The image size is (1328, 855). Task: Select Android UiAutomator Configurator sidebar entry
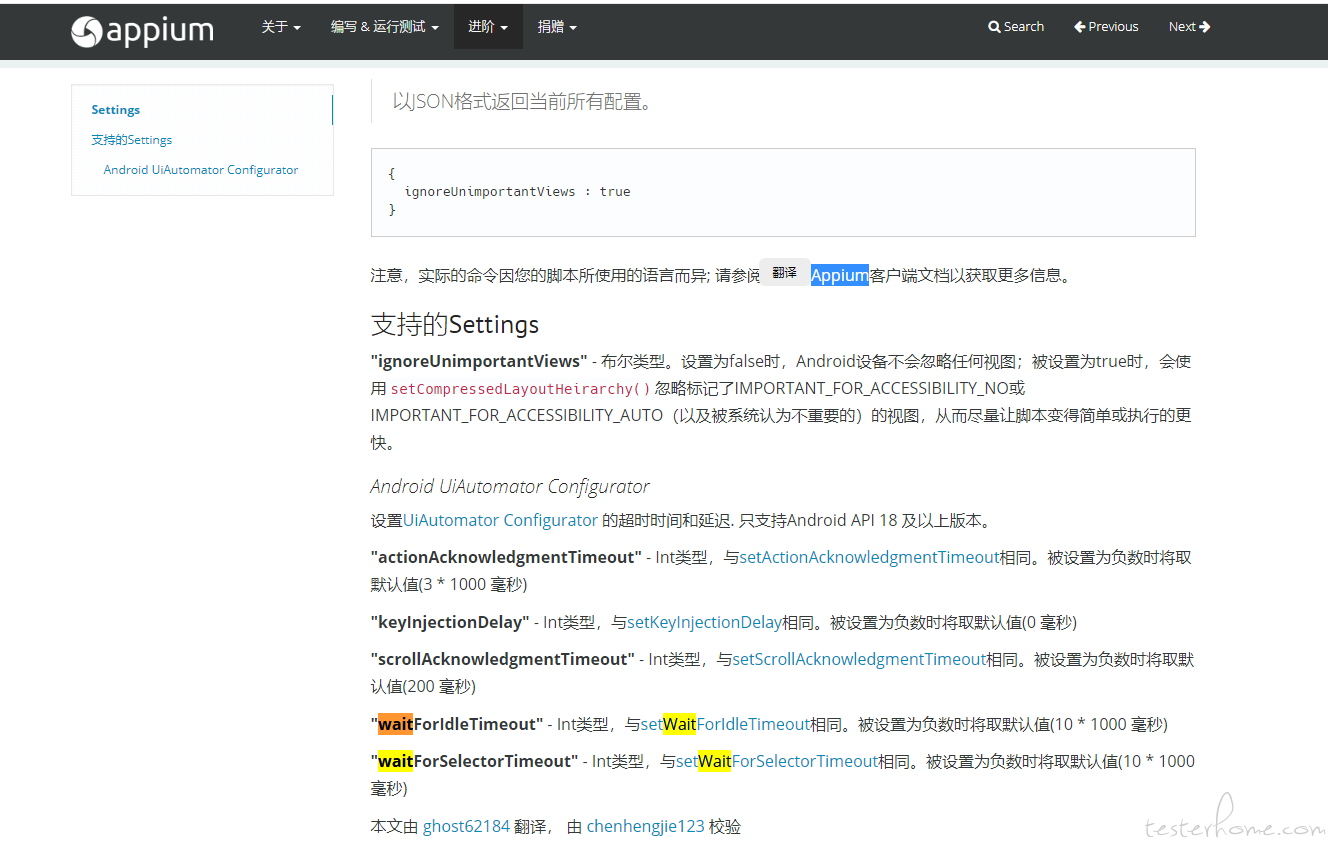coord(201,170)
